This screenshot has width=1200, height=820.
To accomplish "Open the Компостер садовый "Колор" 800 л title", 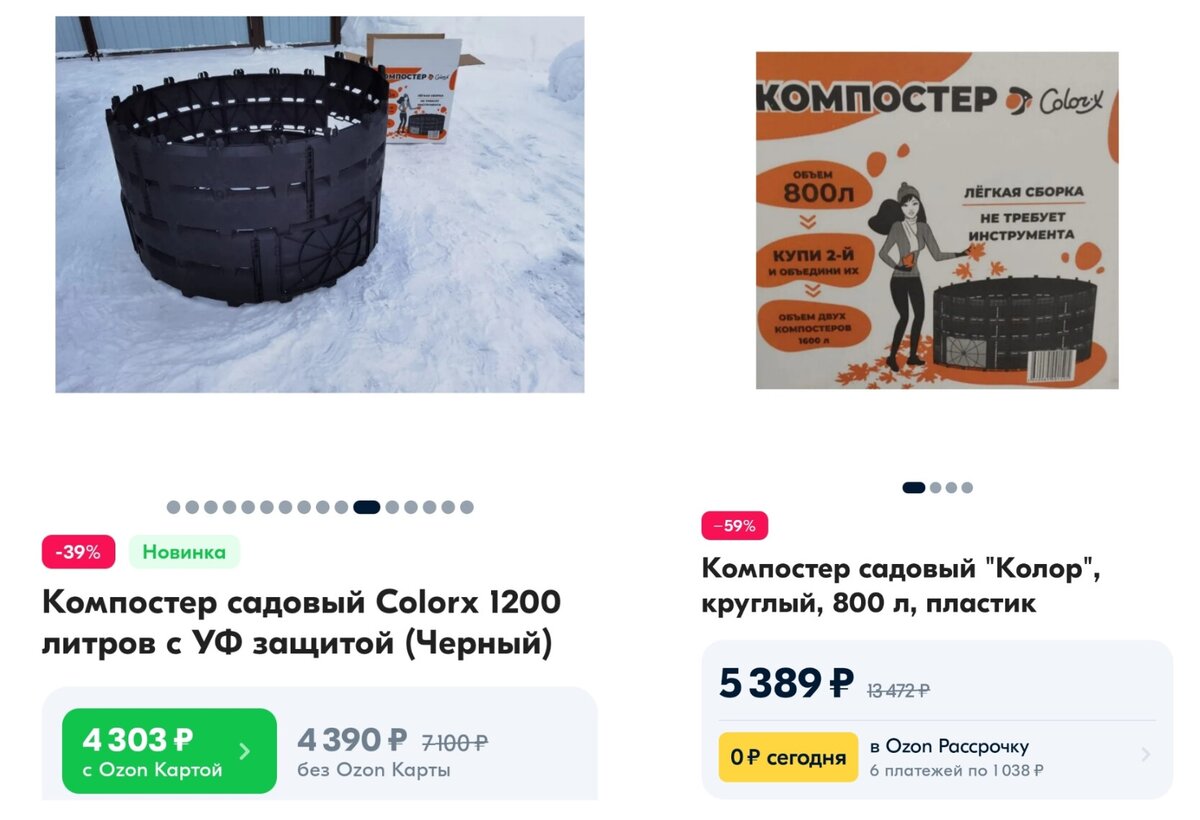I will click(x=901, y=584).
